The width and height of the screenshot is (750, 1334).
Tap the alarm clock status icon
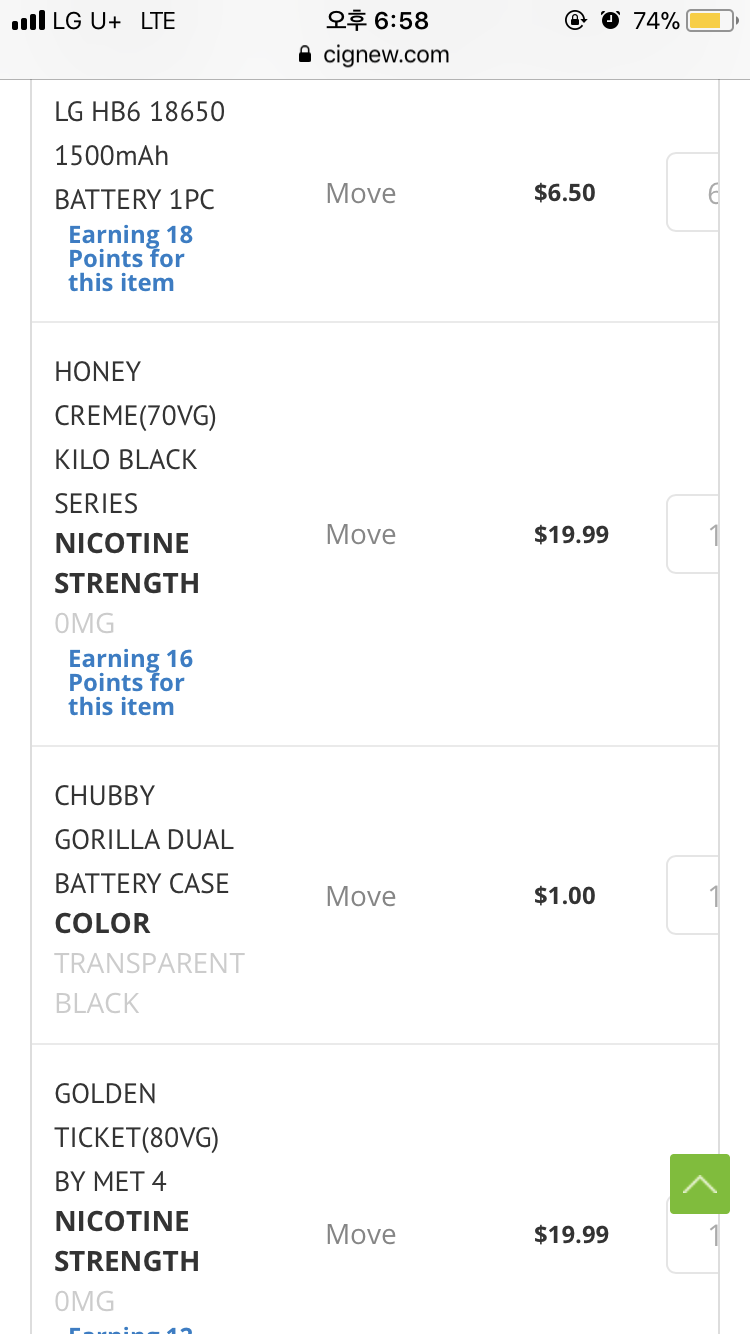pyautogui.click(x=610, y=20)
